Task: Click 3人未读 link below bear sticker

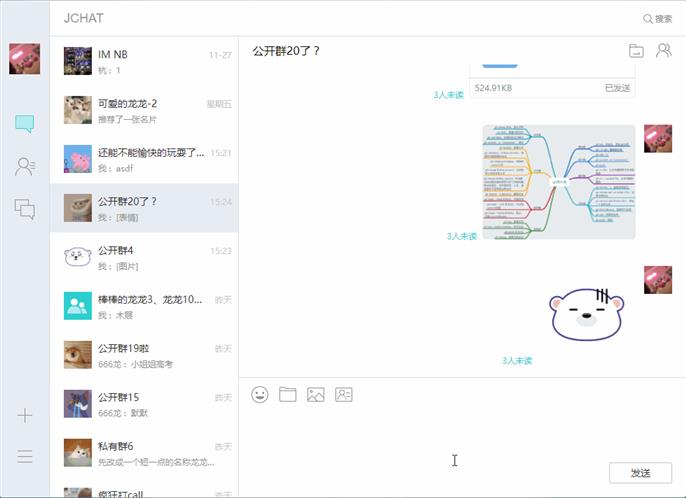Action: tap(517, 361)
